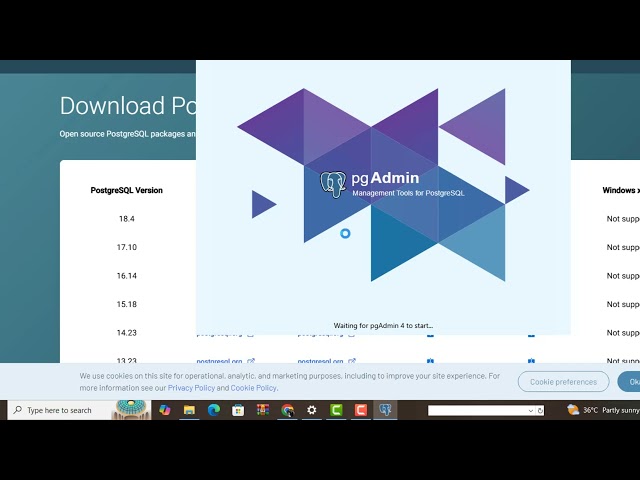Launch Google Chrome from the taskbar

[x=287, y=410]
